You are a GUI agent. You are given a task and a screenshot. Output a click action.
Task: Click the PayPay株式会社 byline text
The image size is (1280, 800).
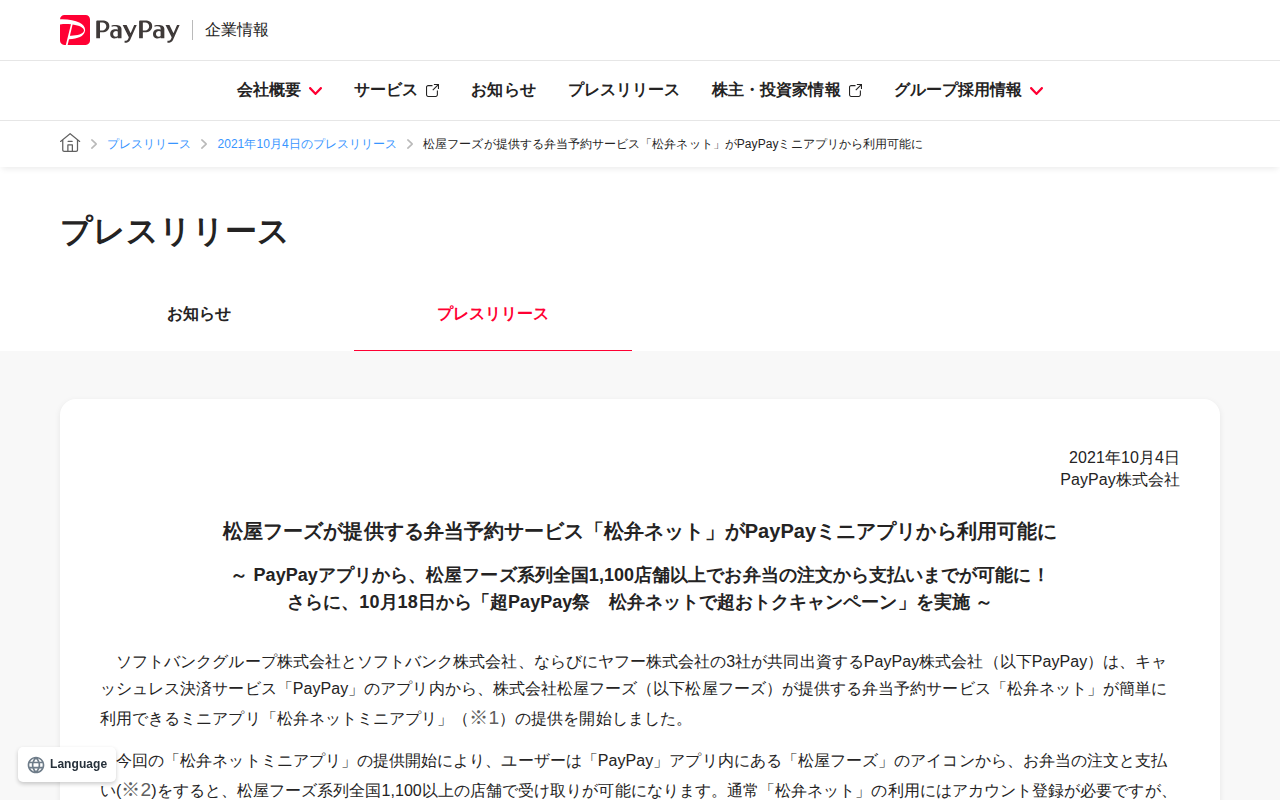[x=1120, y=480]
